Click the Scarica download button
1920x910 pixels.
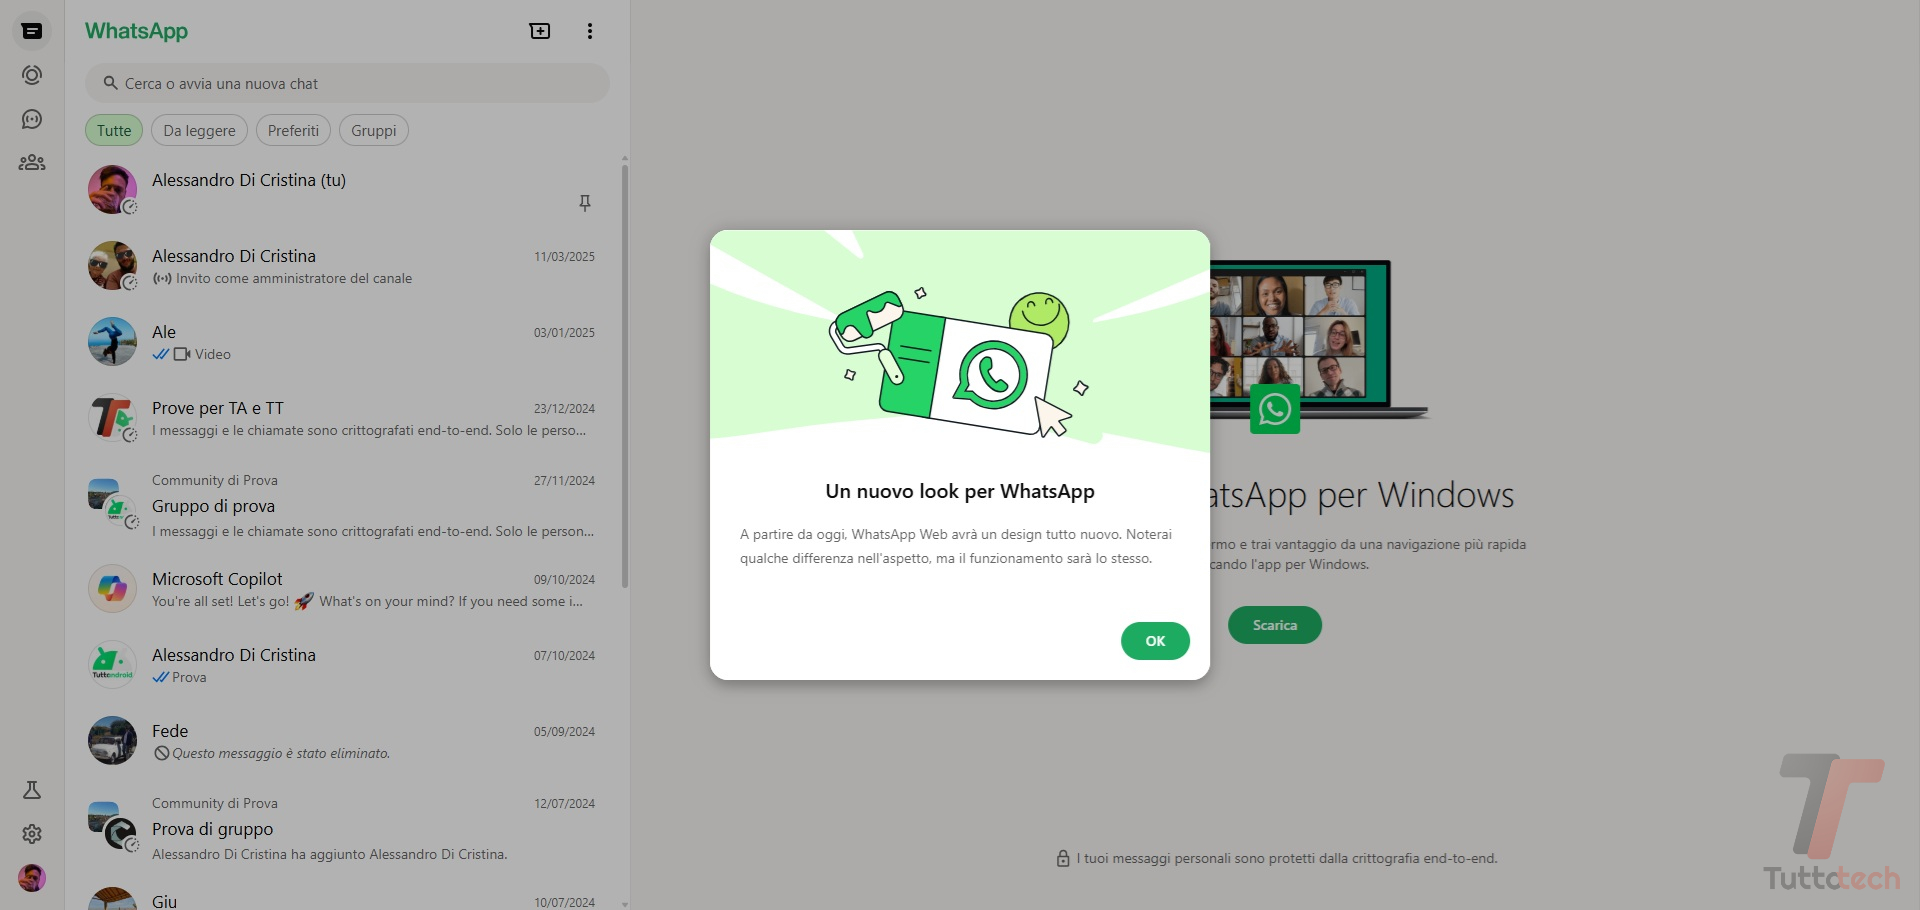coord(1274,625)
